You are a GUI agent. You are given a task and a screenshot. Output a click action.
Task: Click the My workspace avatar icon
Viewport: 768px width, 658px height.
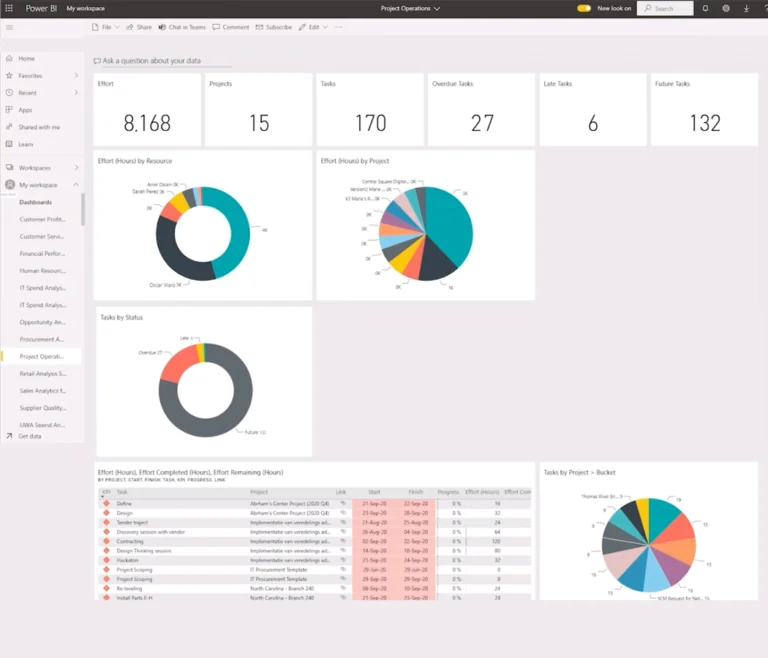[x=10, y=185]
